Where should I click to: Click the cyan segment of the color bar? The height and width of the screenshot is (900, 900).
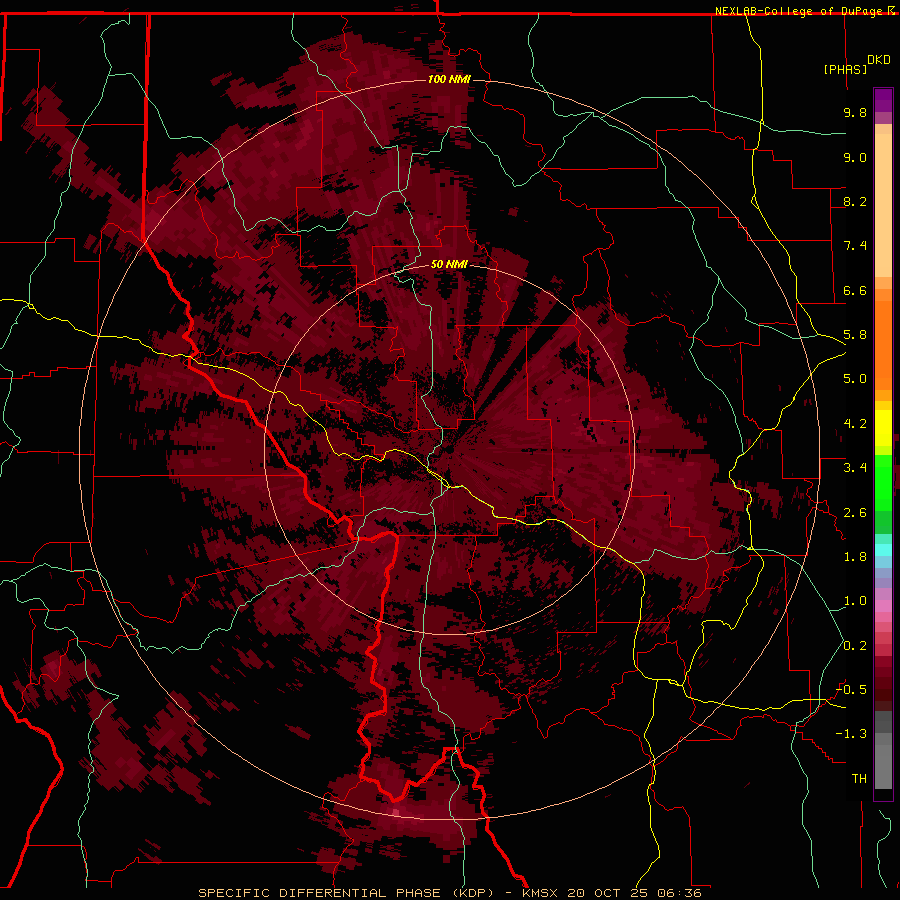coord(883,549)
